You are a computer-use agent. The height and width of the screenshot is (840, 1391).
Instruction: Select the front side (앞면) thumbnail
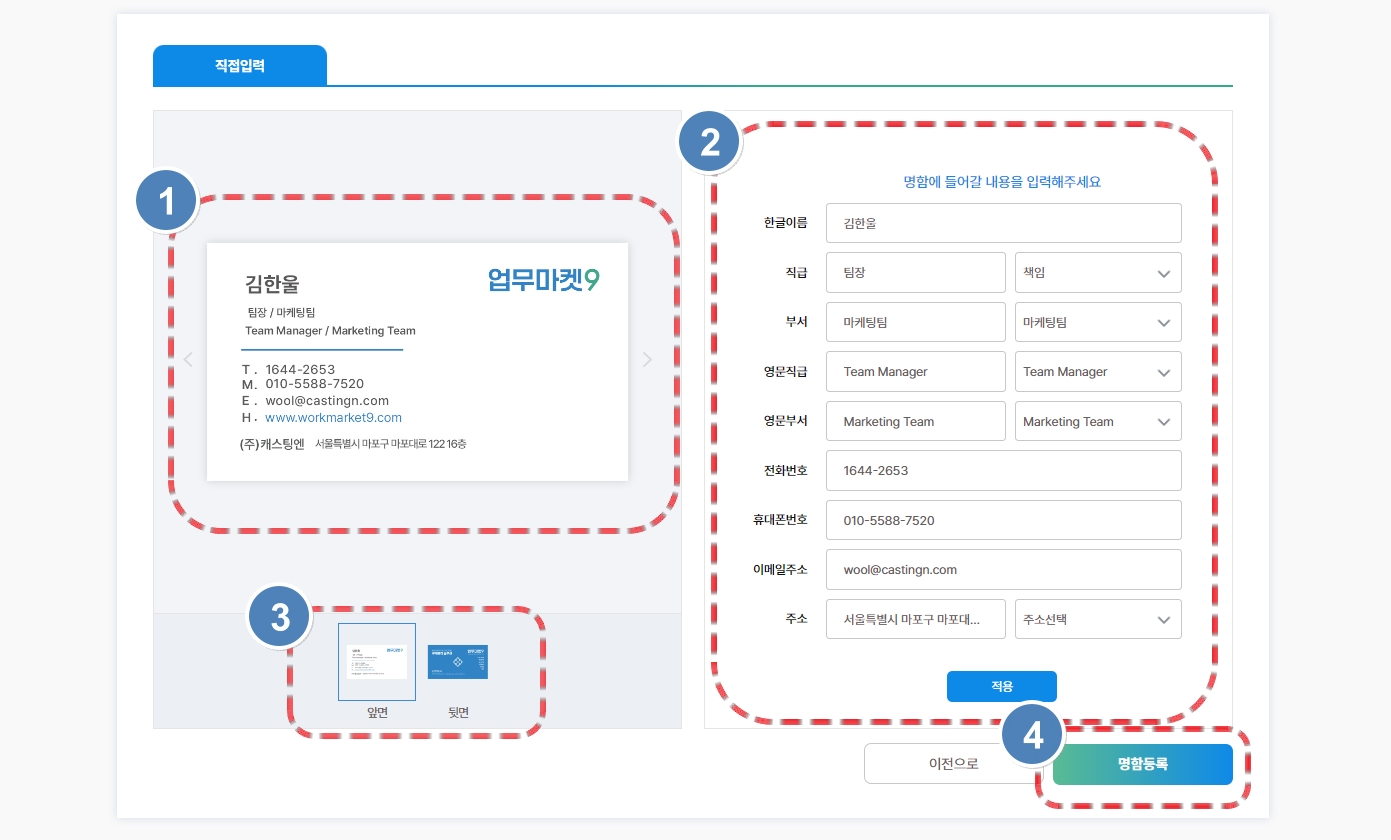(376, 661)
